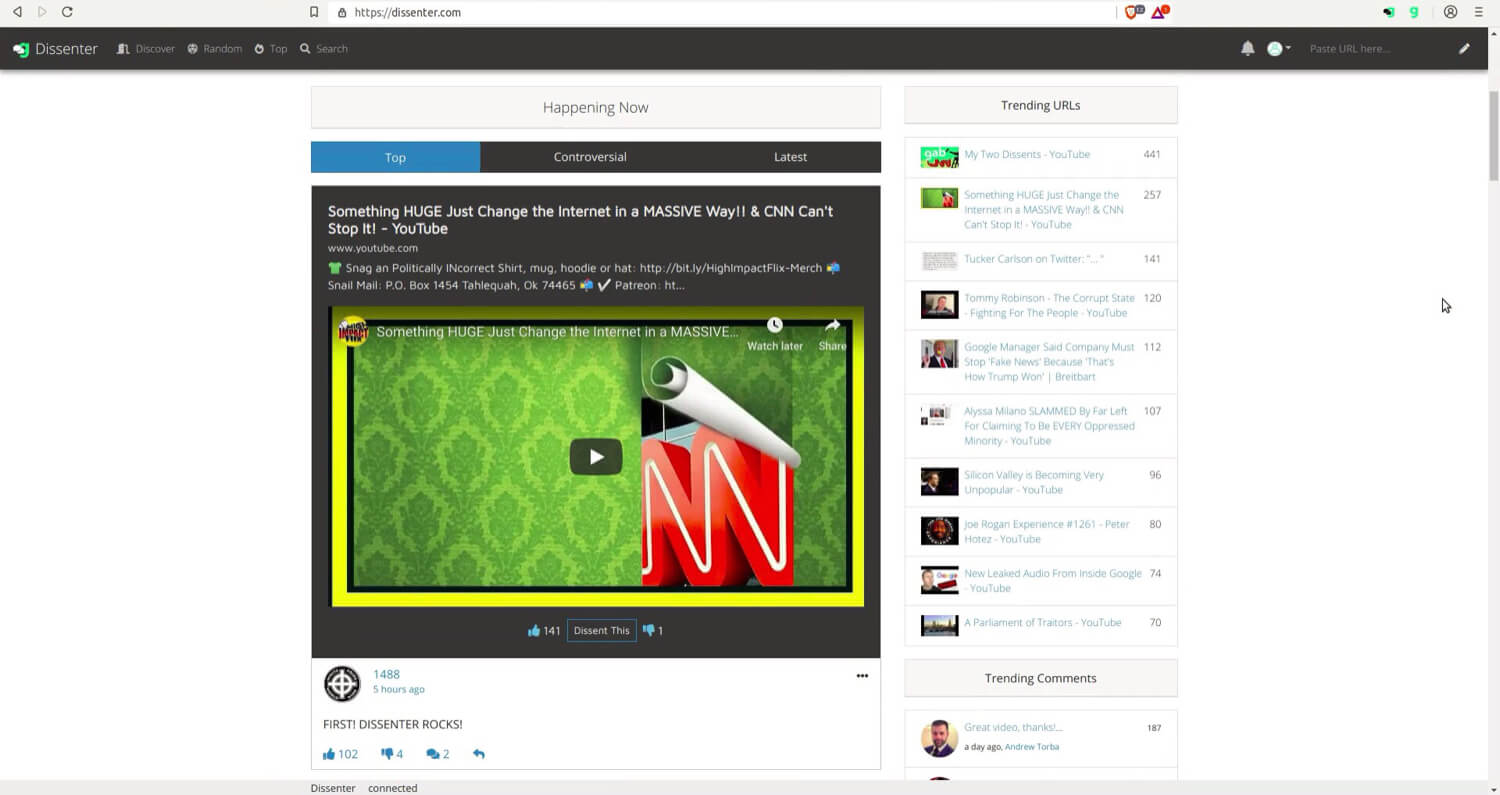Open New Leaked Audio From Inside Google
This screenshot has width=1500, height=795.
tap(1053, 580)
